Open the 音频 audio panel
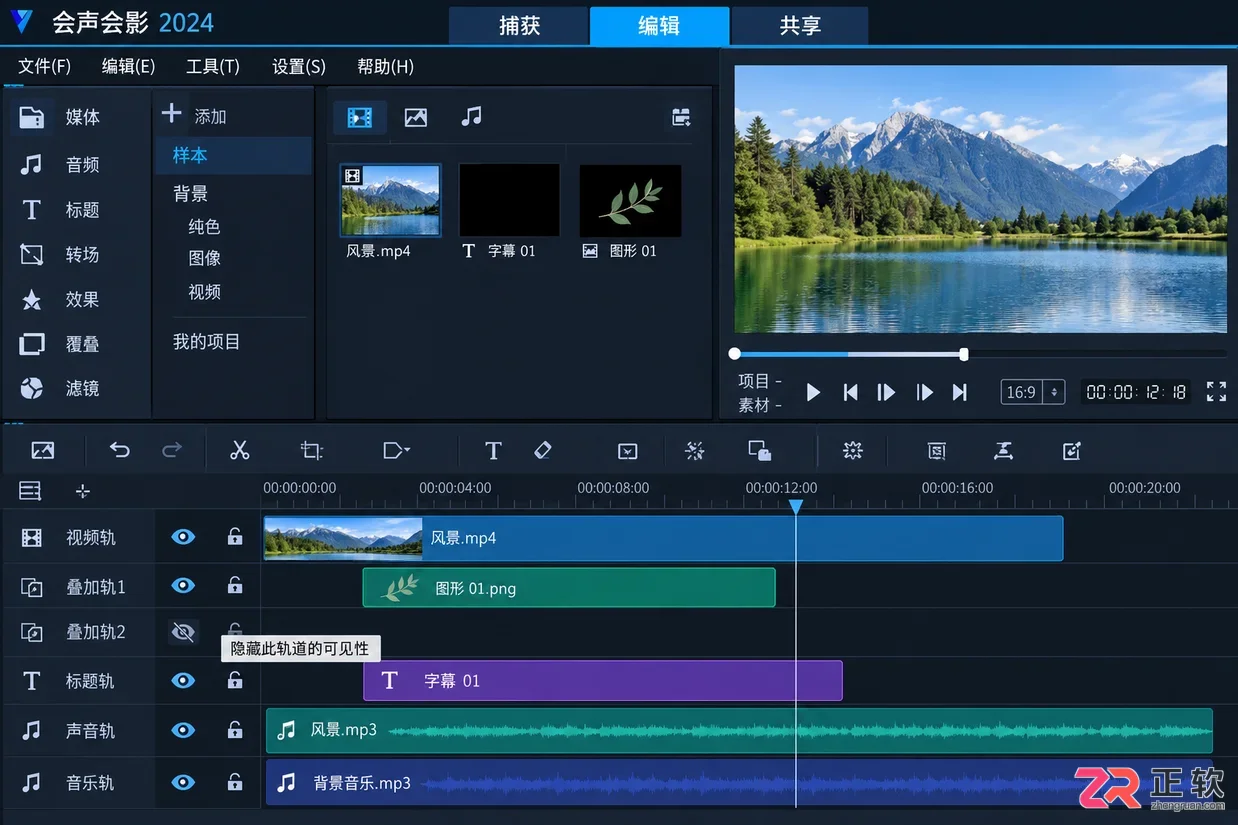This screenshot has height=825, width=1238. tap(60, 164)
